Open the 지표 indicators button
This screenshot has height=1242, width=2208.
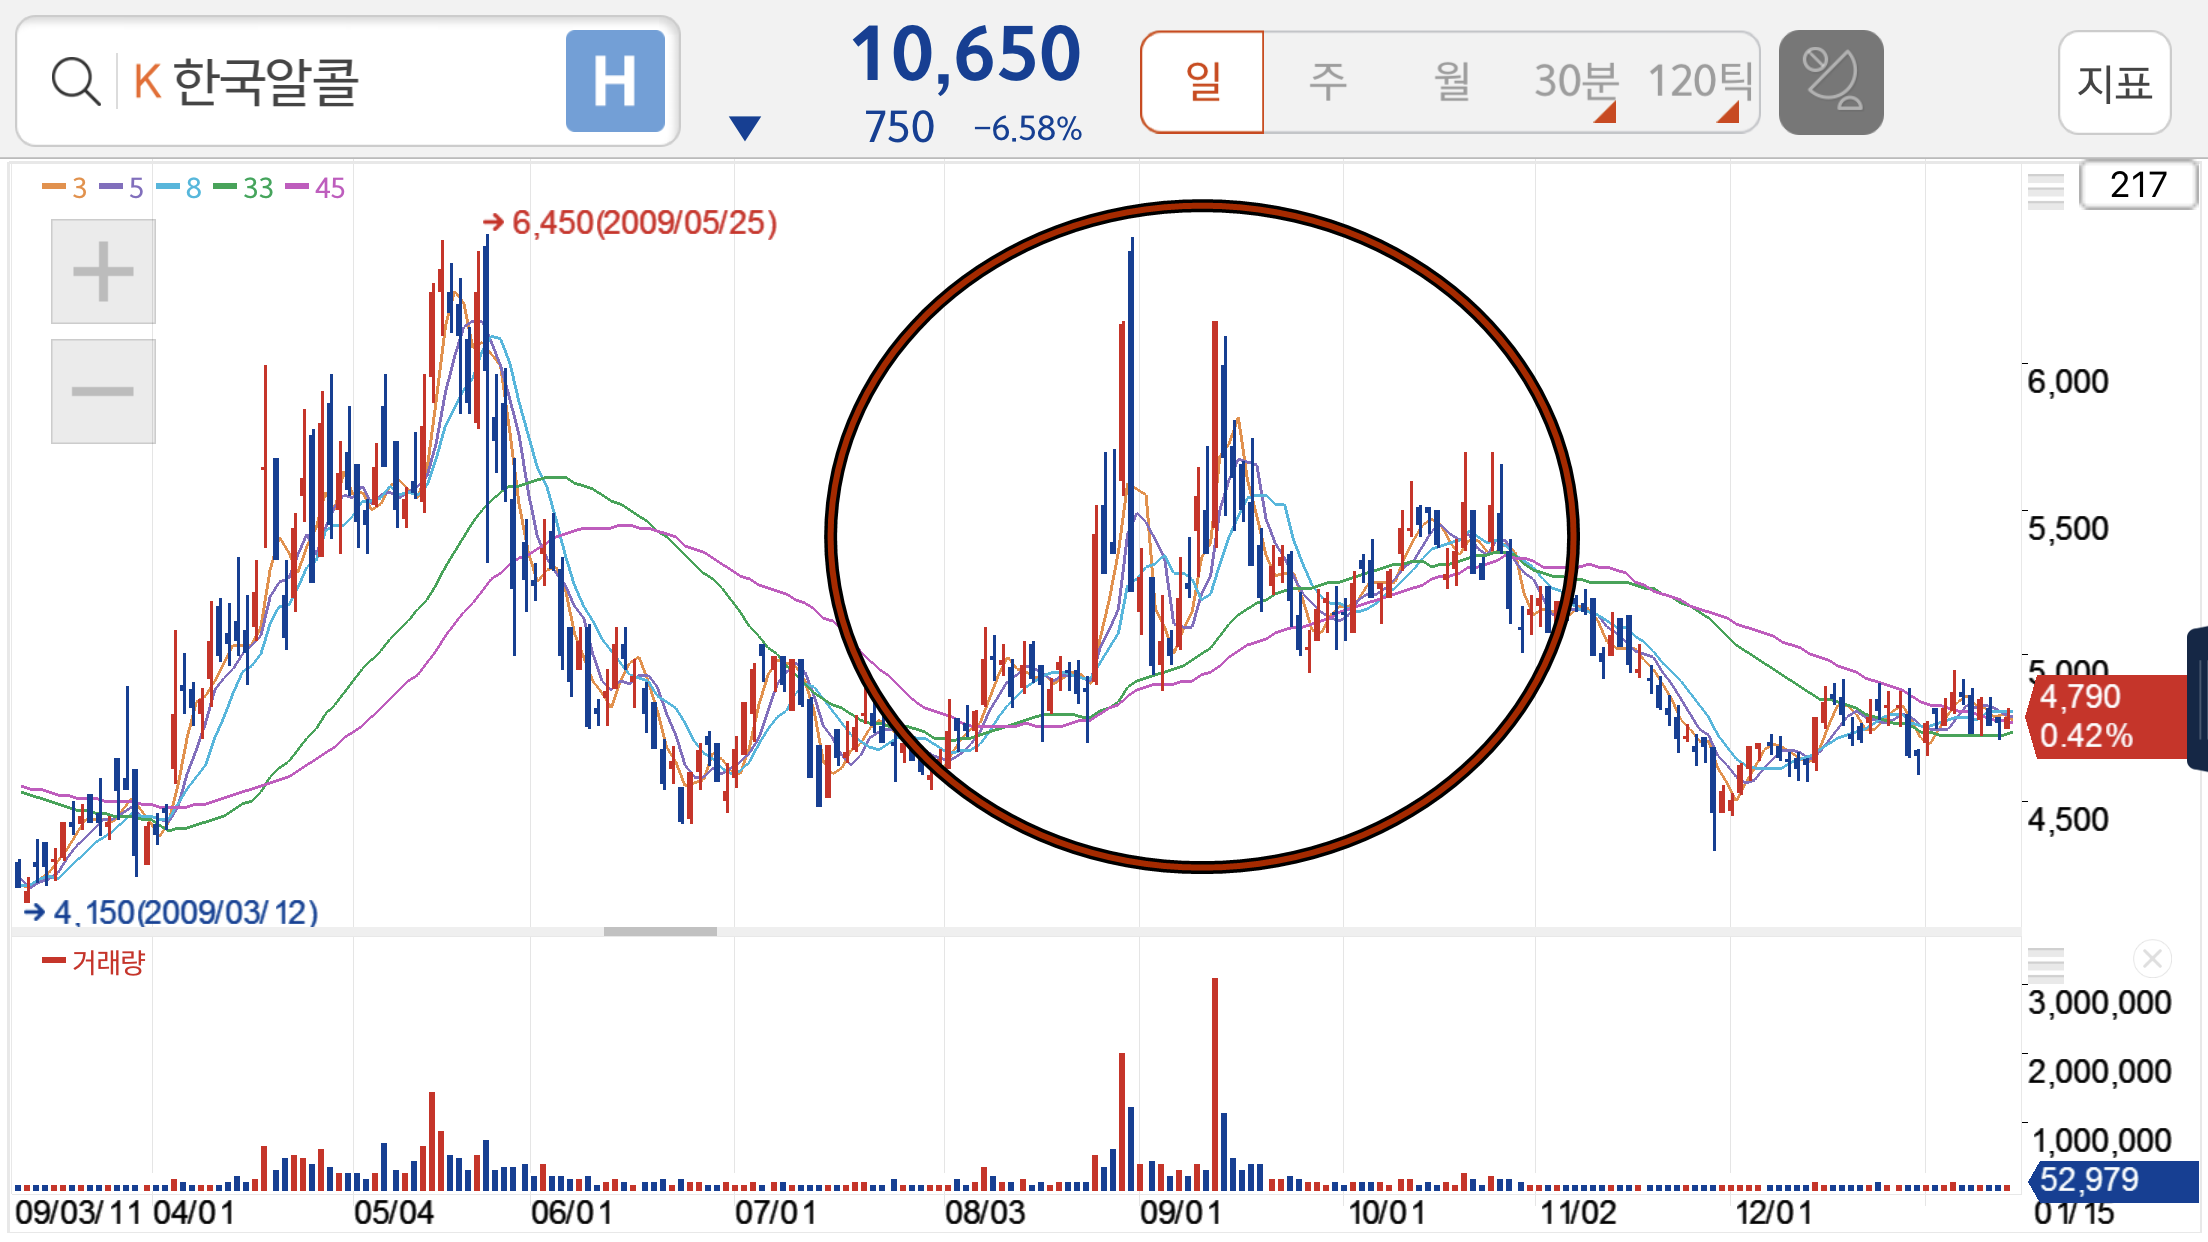[2114, 82]
